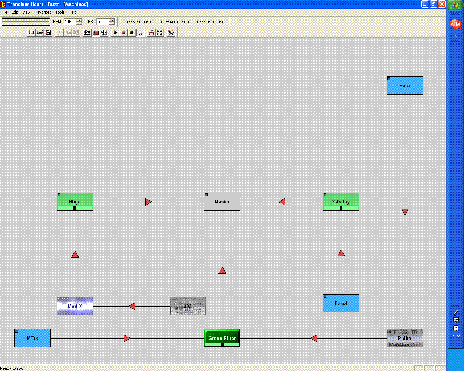464x392 pixels.
Task: Start playback with the play triangle button
Action: point(116,33)
